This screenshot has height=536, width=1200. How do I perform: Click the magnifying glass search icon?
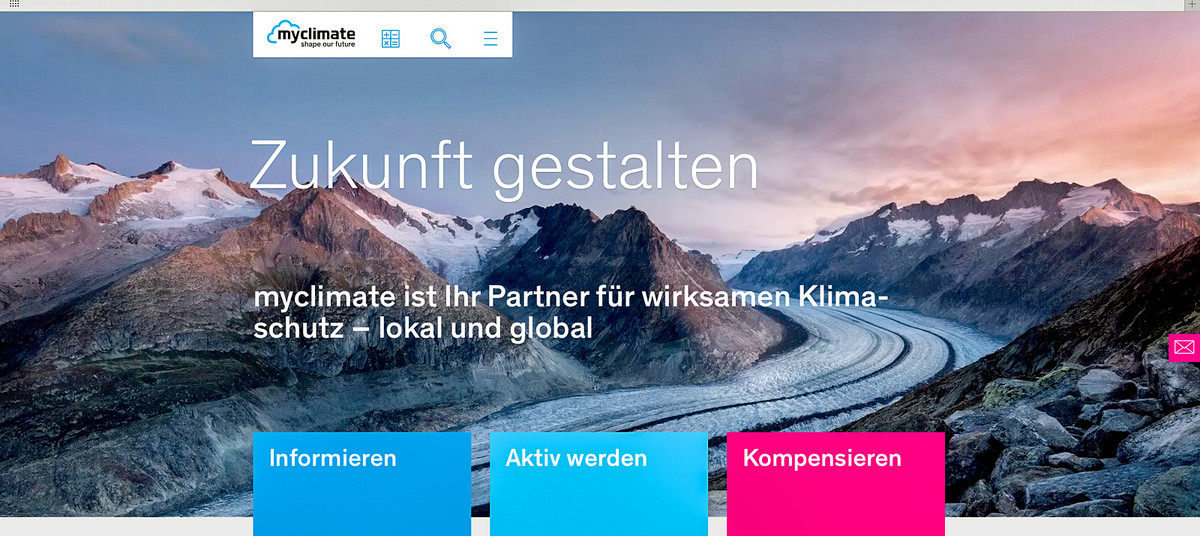441,39
